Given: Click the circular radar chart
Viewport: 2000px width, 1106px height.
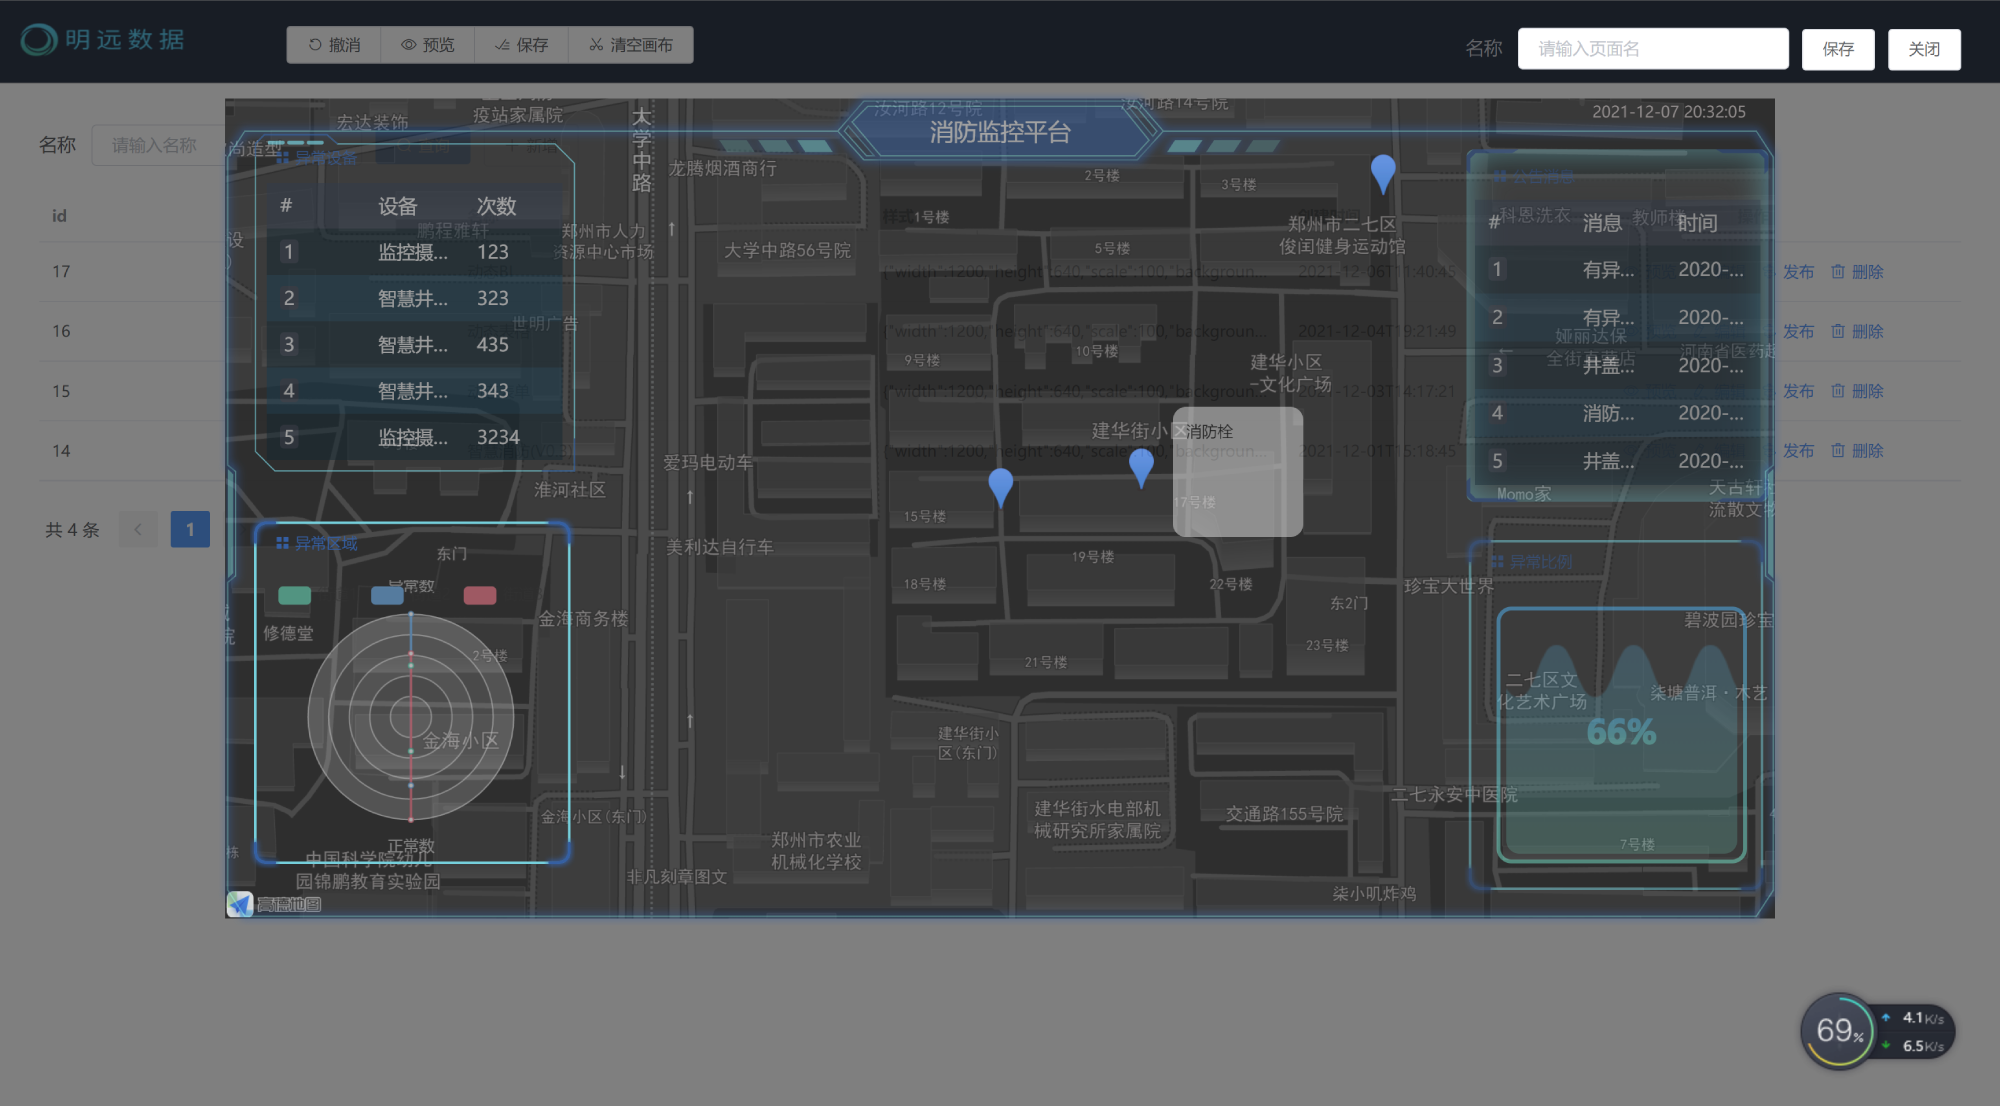Looking at the screenshot, I should (x=410, y=717).
